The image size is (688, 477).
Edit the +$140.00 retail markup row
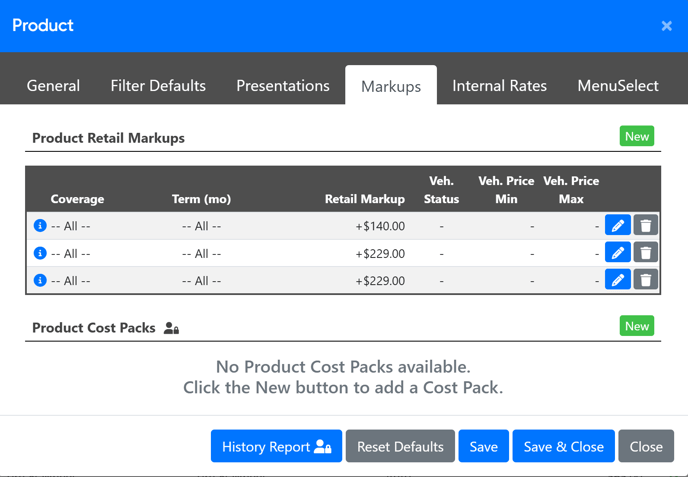point(618,226)
